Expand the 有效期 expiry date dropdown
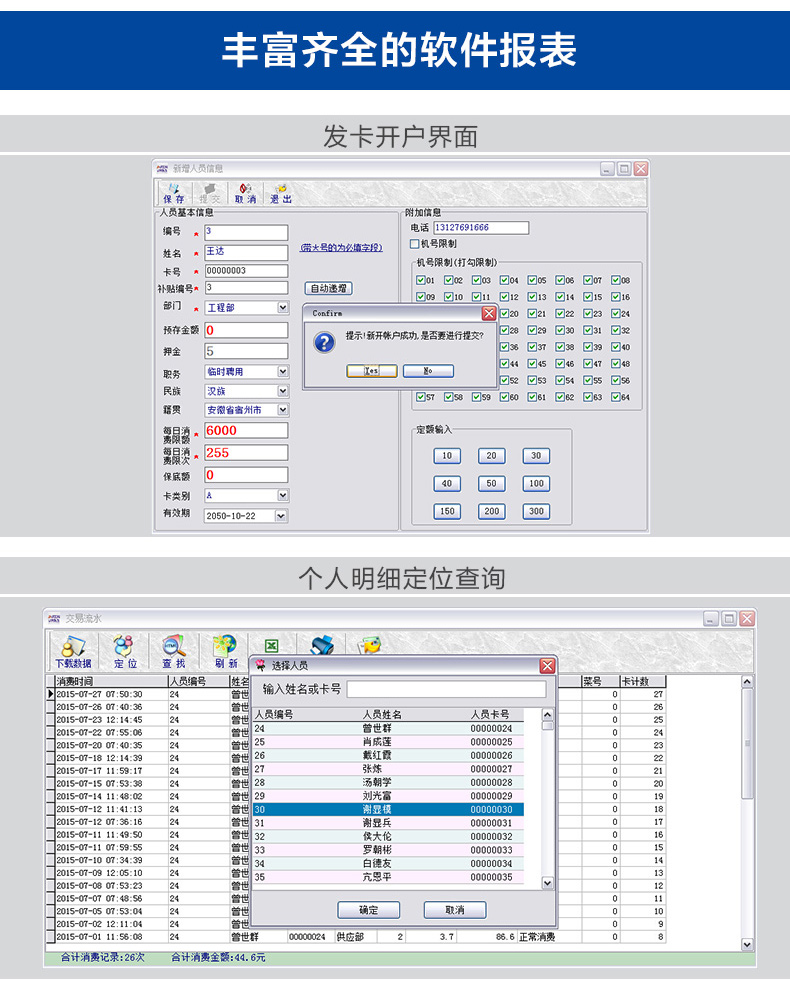This screenshot has height=1000, width=790. [x=281, y=516]
